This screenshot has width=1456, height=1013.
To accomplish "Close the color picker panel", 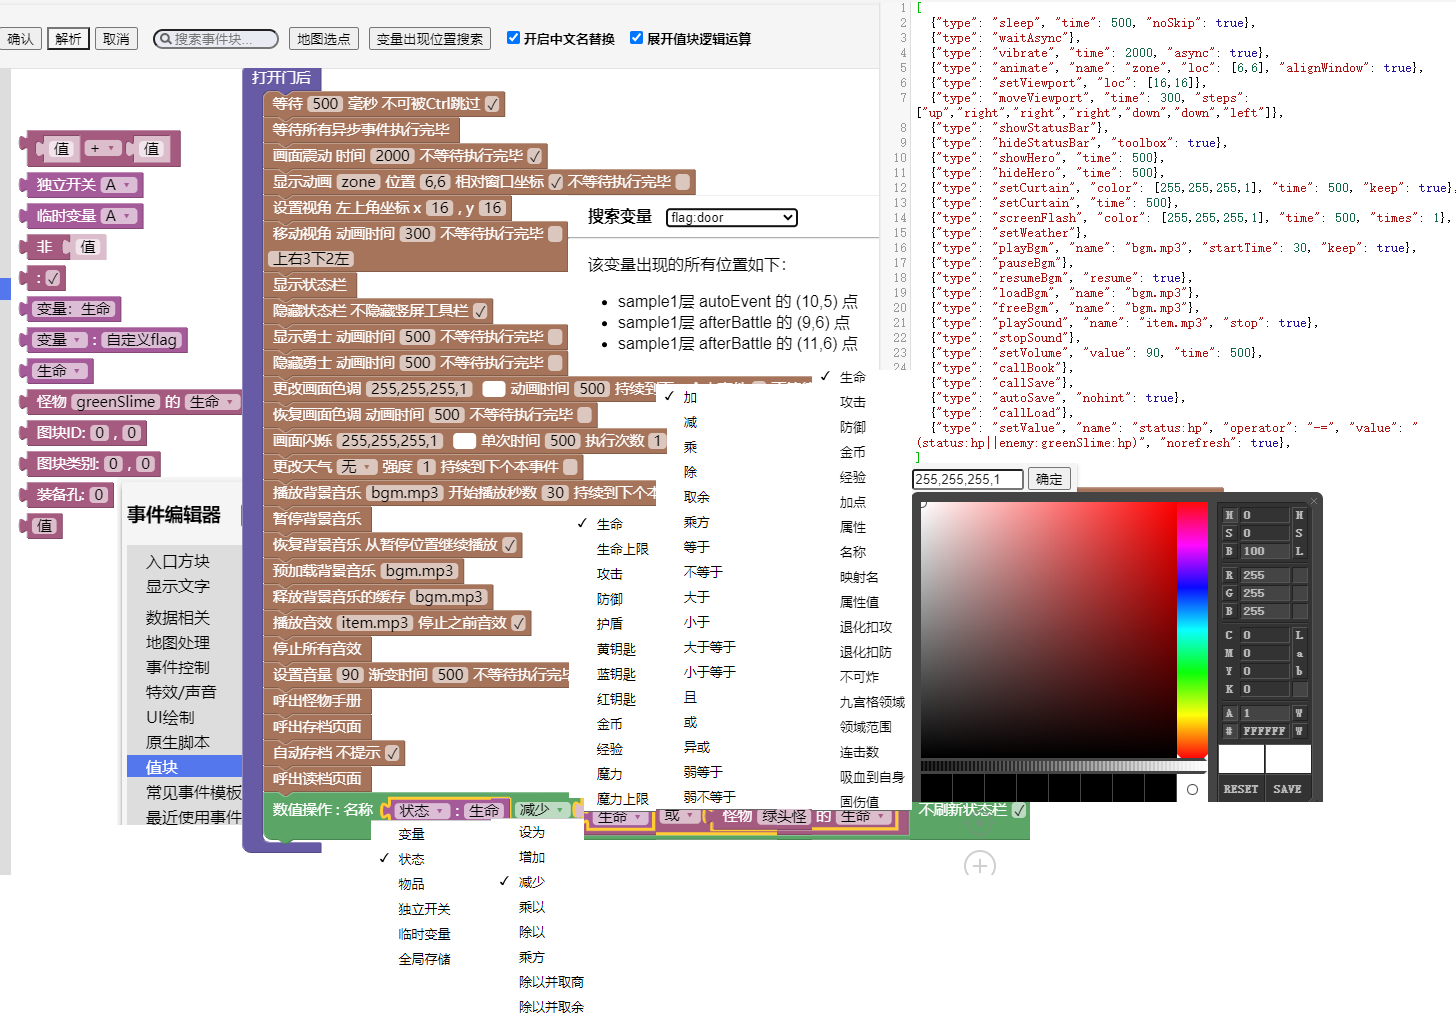I will click(x=1313, y=501).
